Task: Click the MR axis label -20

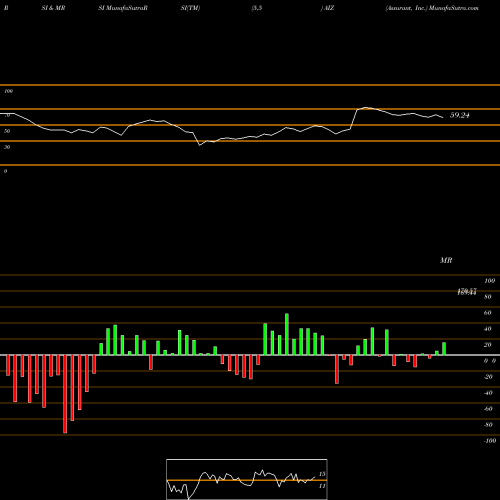Action: pyautogui.click(x=487, y=377)
